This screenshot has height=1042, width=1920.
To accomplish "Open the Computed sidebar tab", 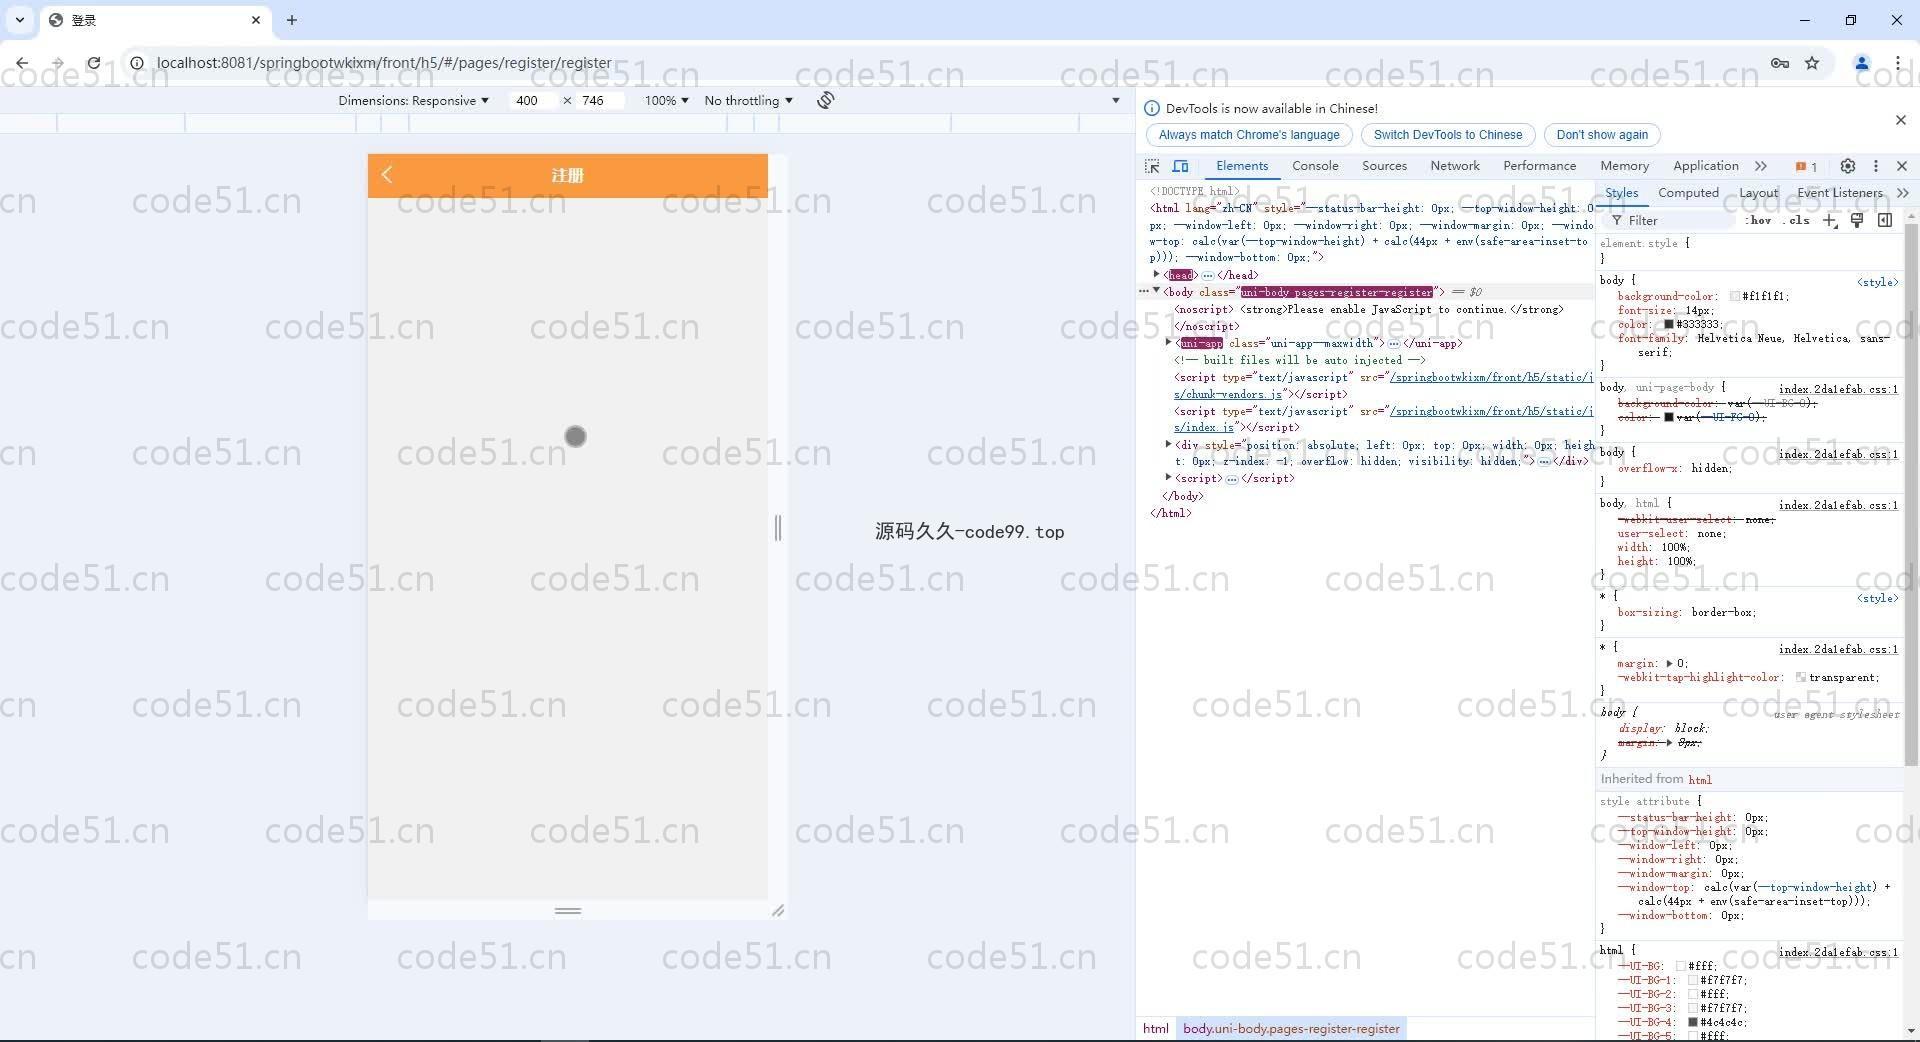I will coord(1688,193).
